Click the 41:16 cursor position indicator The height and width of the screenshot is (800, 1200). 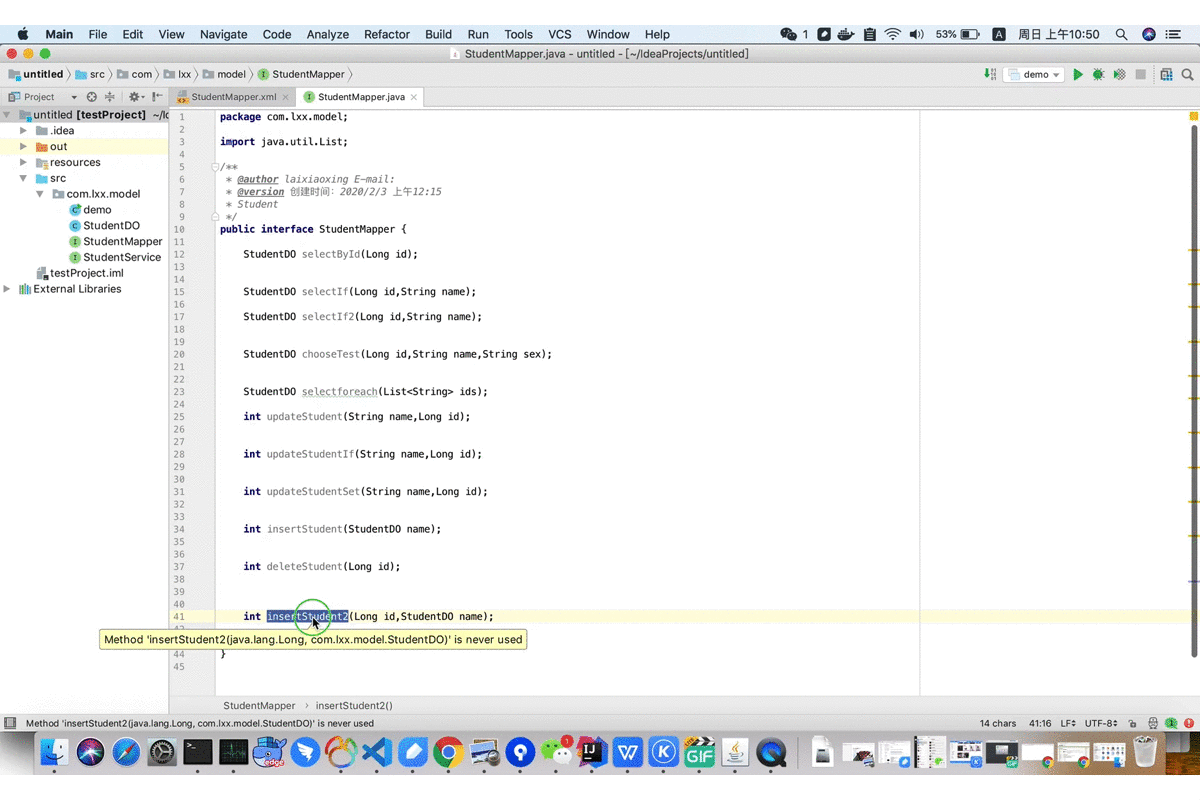1040,723
